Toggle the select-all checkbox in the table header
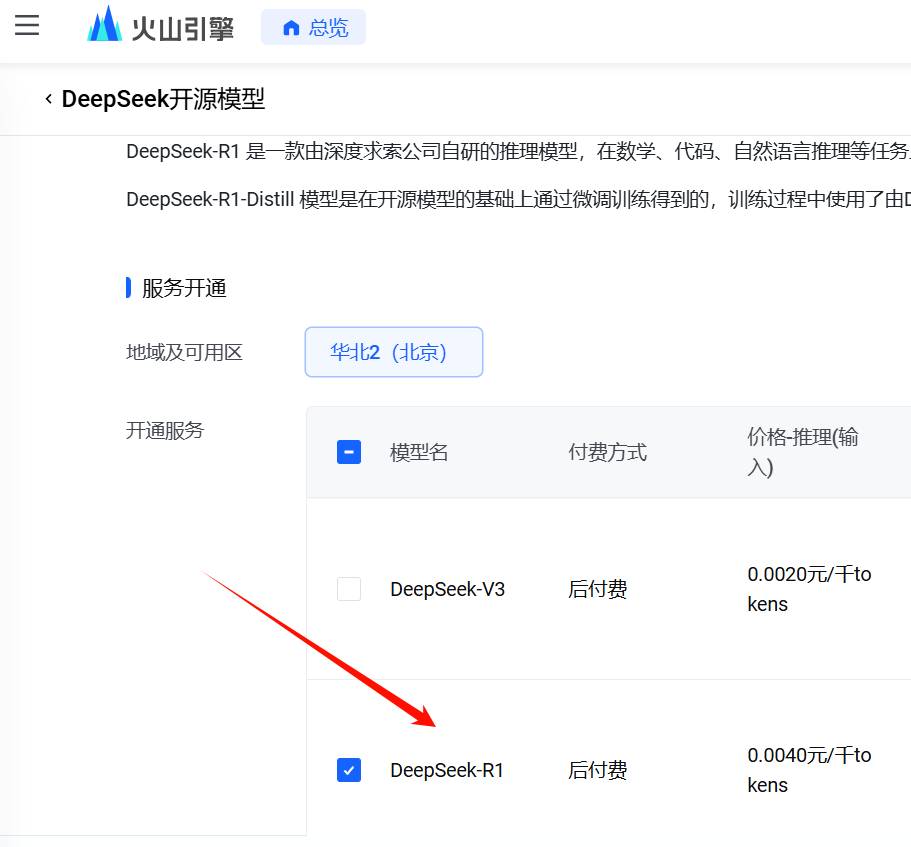Image resolution: width=911 pixels, height=847 pixels. [x=349, y=452]
